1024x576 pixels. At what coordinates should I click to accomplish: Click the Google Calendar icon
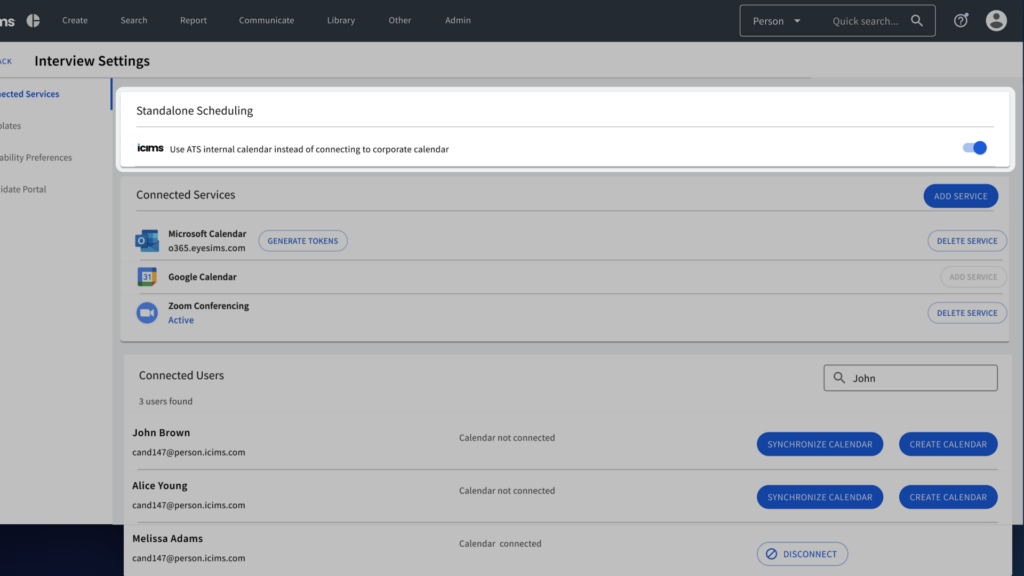(x=147, y=277)
